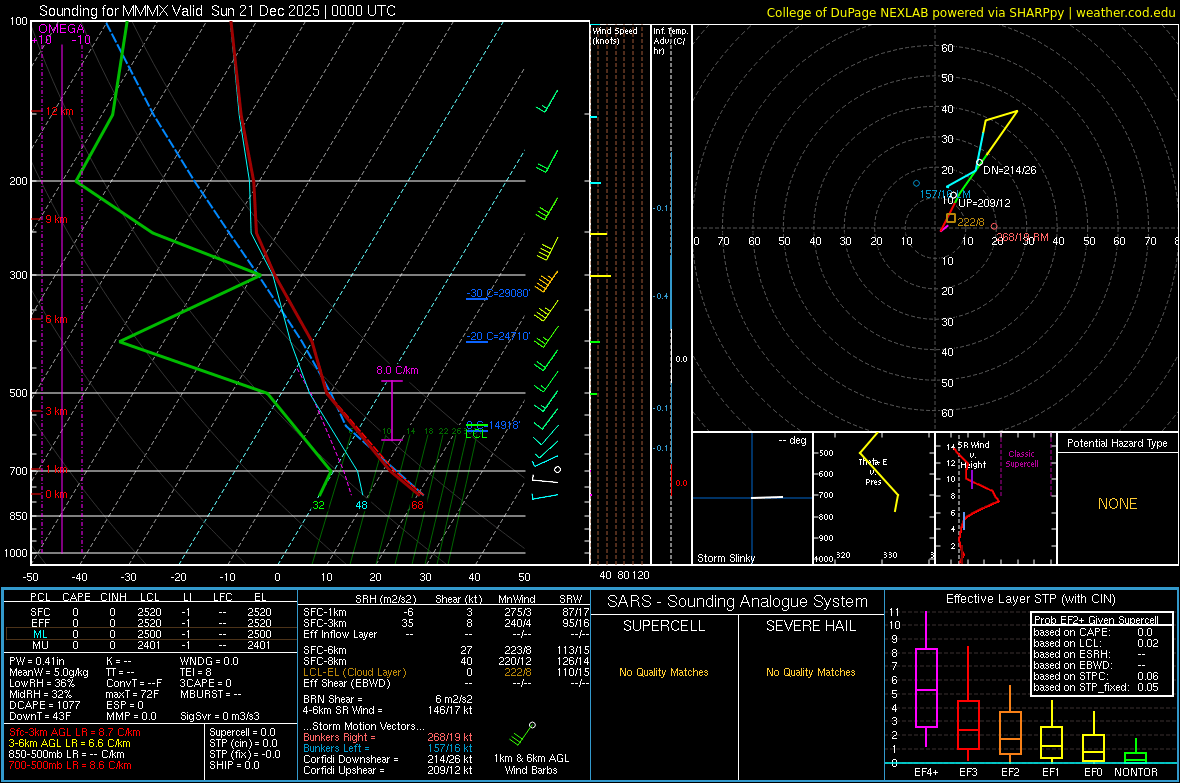Click the DN=214/26 hodograph label
Screen dimensions: 1180x783
click(1009, 170)
